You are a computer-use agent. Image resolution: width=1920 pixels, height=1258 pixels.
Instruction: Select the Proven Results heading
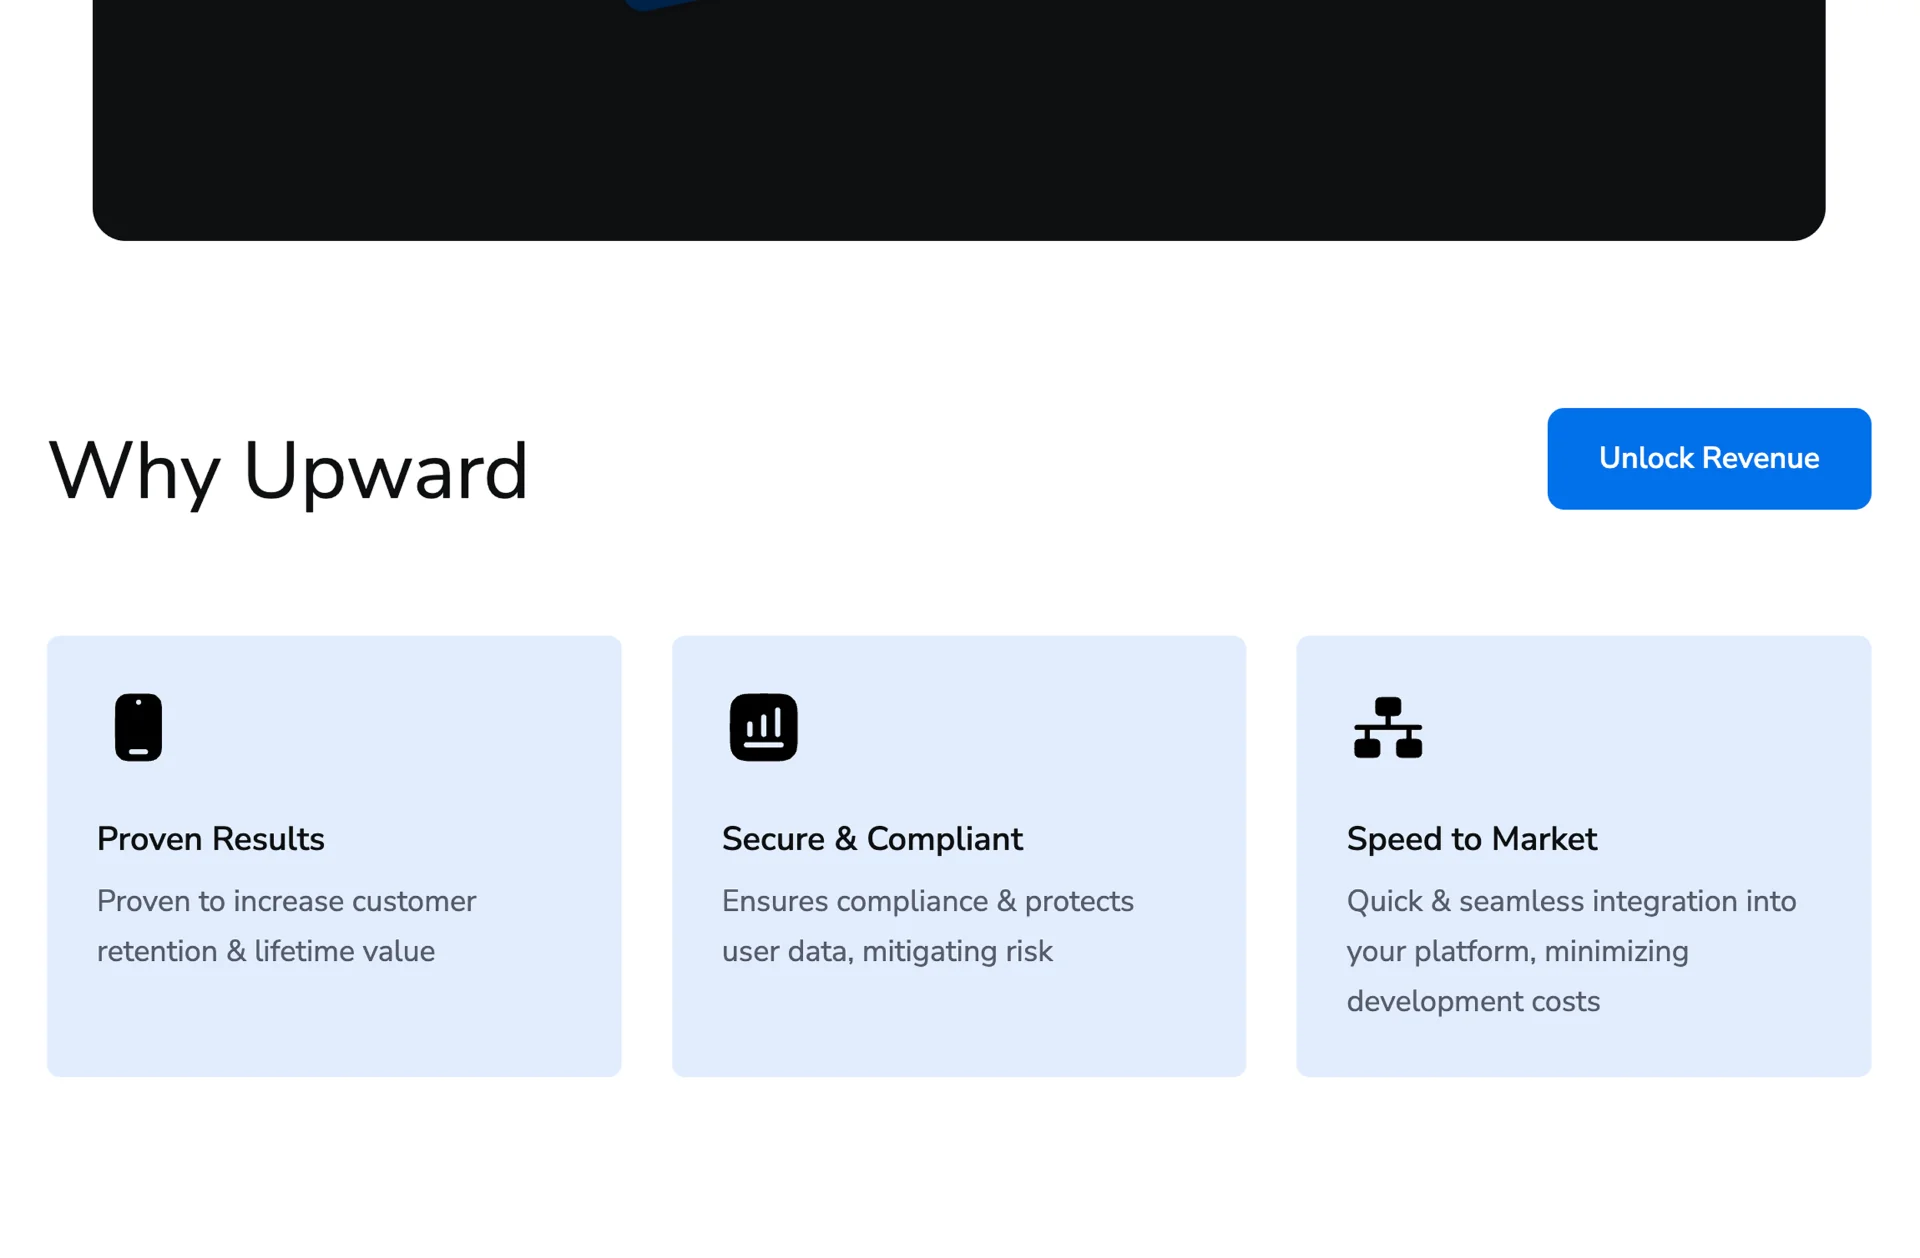(210, 839)
